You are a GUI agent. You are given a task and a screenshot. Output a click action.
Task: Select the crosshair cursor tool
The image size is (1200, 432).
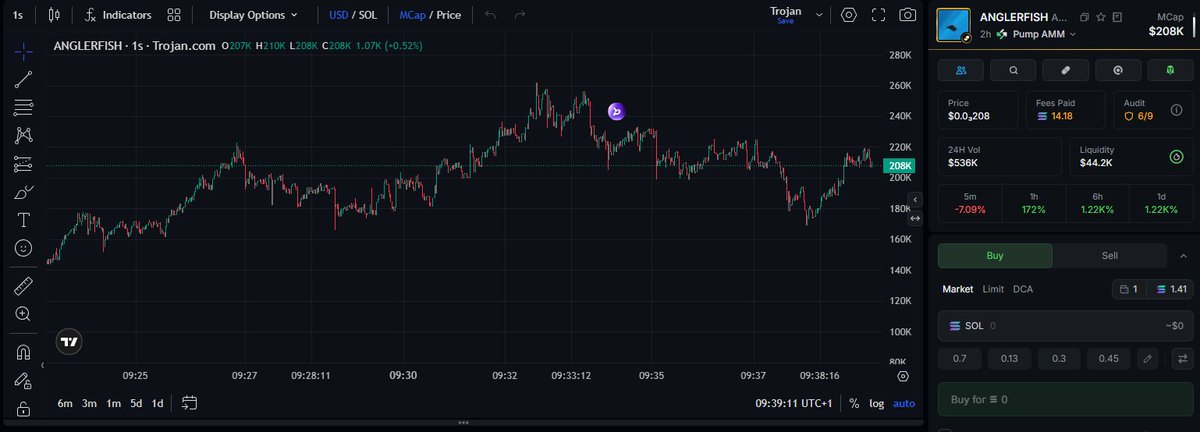coord(23,51)
